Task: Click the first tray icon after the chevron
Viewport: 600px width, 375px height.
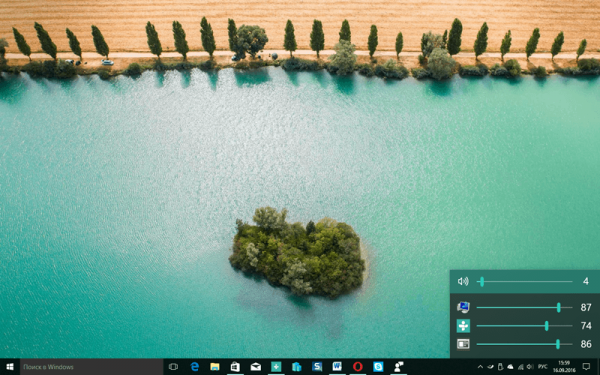Action: [x=491, y=367]
